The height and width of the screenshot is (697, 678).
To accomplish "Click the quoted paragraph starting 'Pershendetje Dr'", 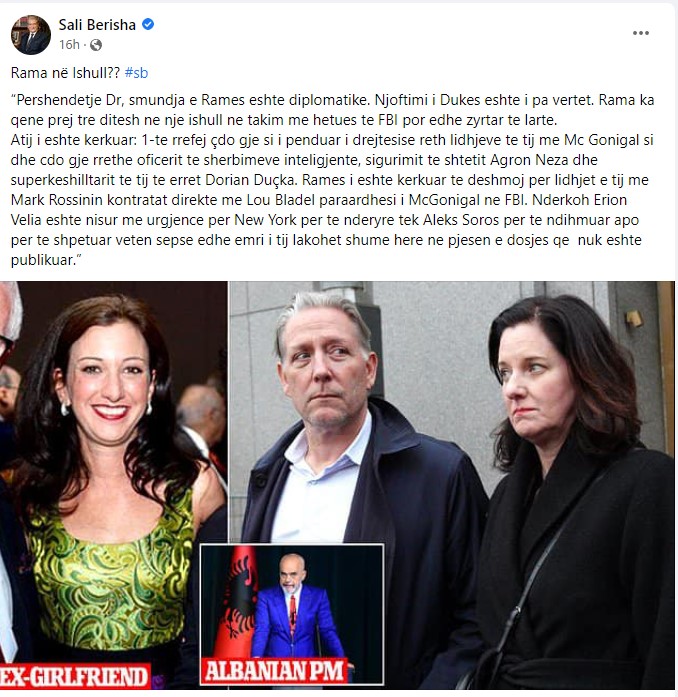I will [333, 180].
